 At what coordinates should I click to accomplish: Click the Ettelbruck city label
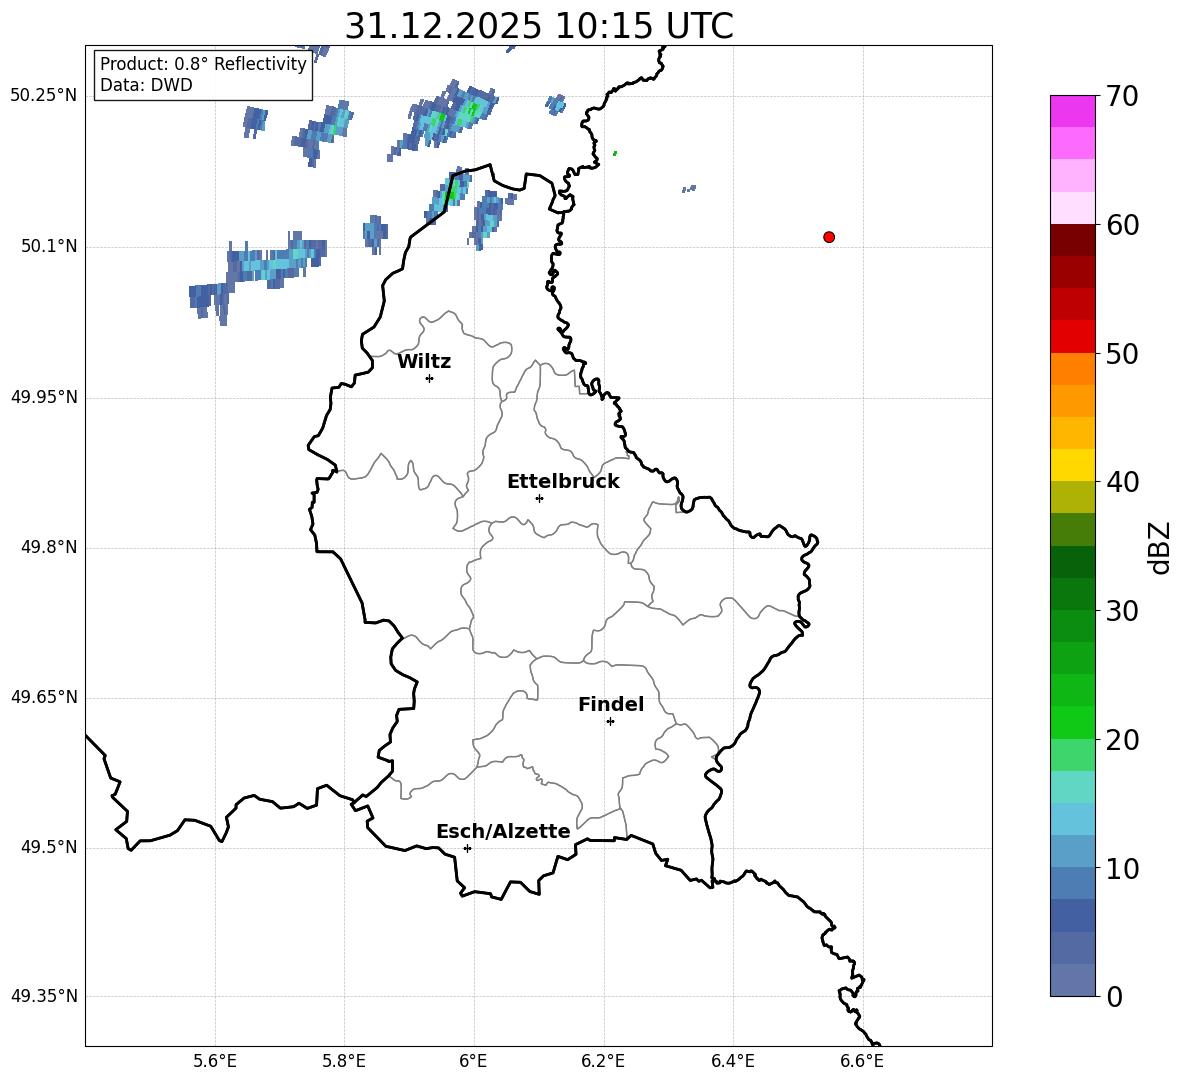[563, 482]
